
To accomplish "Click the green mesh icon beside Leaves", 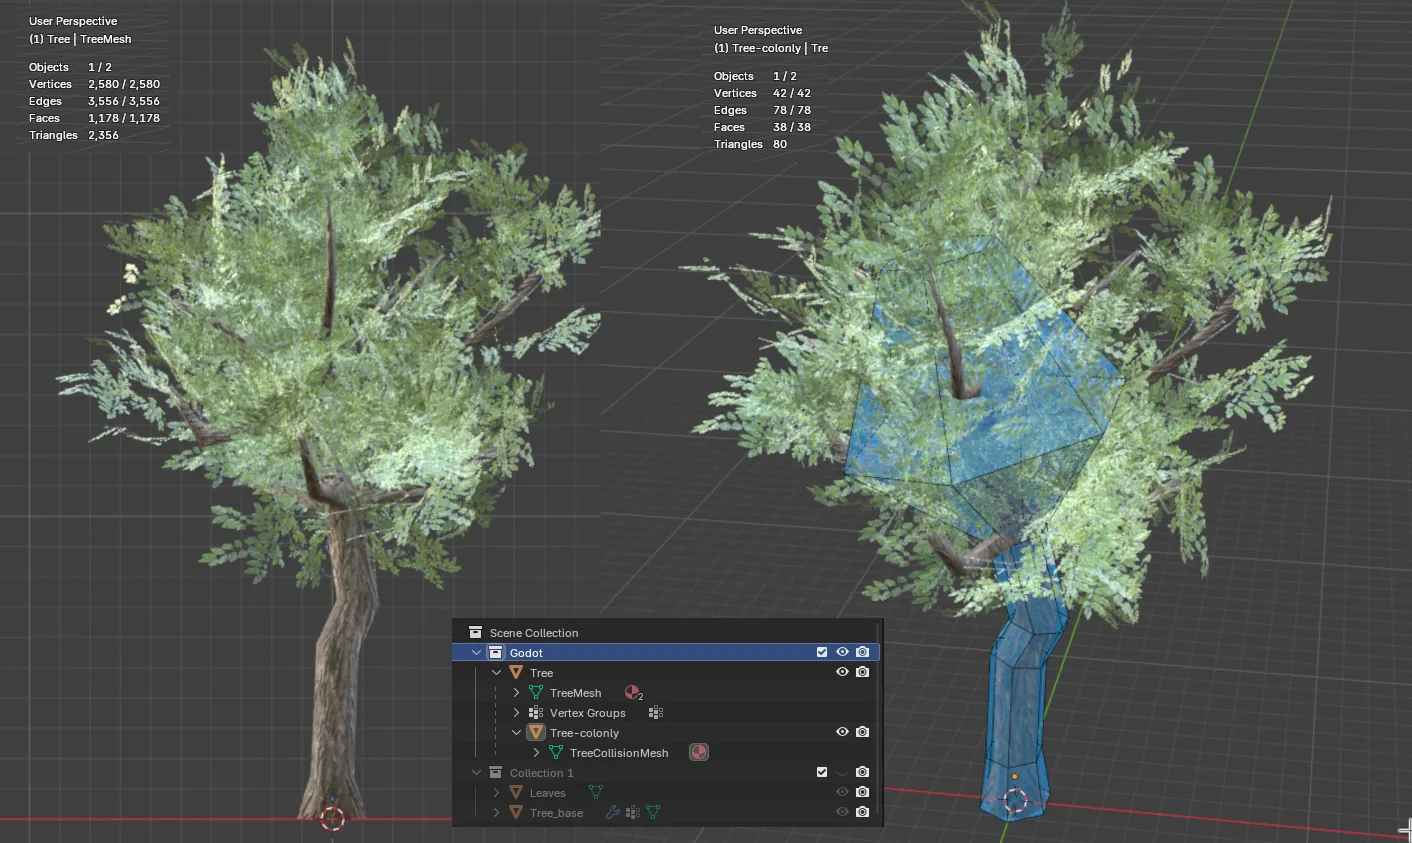I will coord(596,792).
